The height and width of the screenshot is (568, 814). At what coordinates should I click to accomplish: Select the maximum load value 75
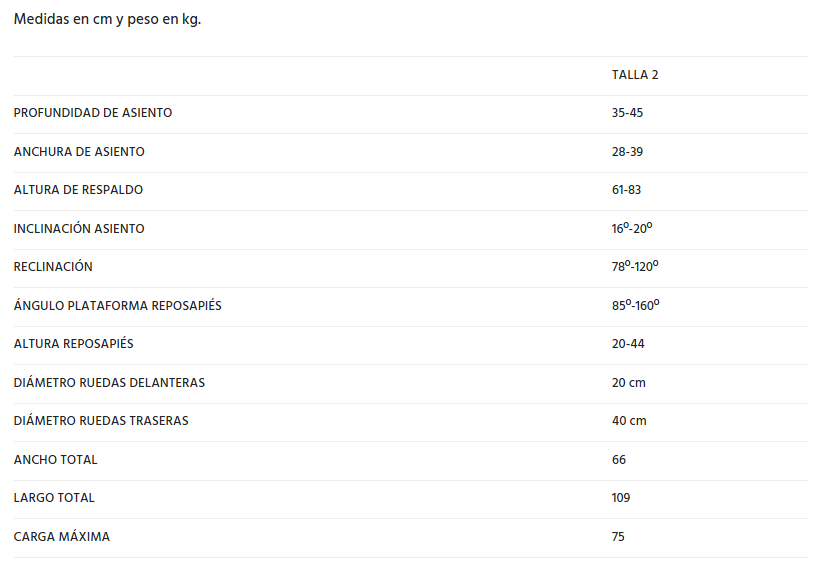point(618,537)
